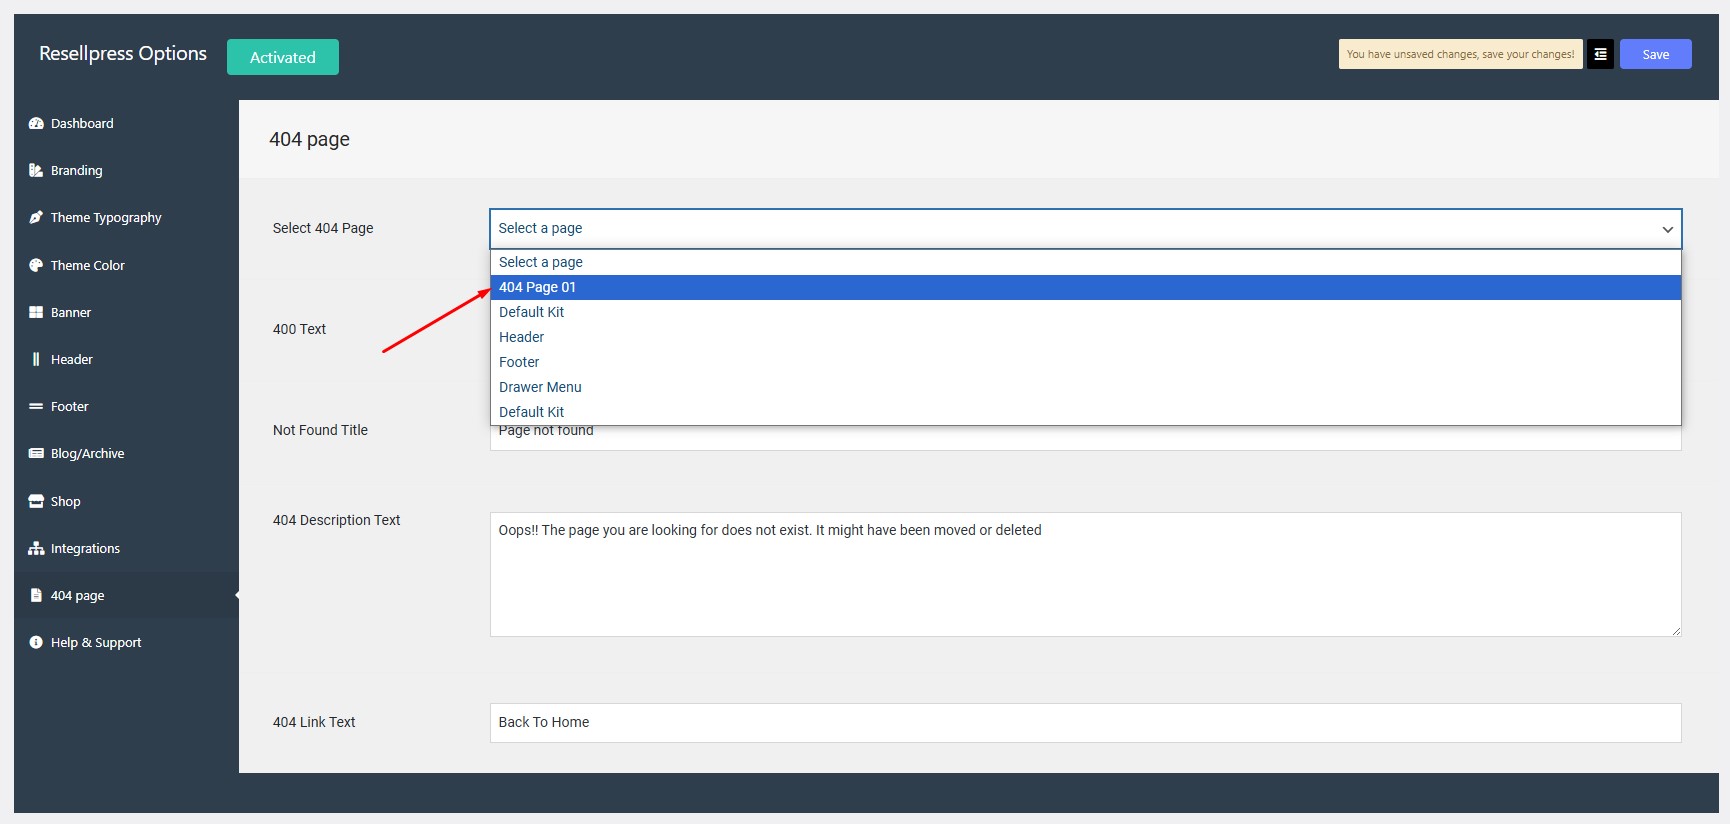This screenshot has height=824, width=1730.
Task: Click the Branding icon in sidebar
Action: tap(36, 171)
